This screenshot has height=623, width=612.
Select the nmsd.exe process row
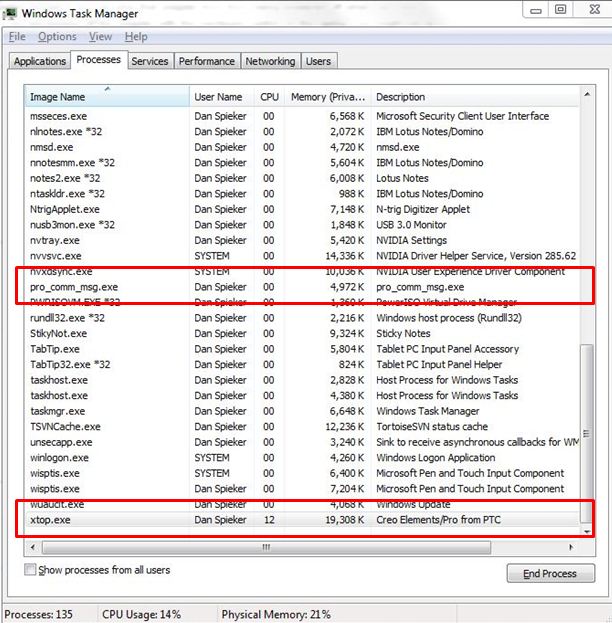pos(301,147)
